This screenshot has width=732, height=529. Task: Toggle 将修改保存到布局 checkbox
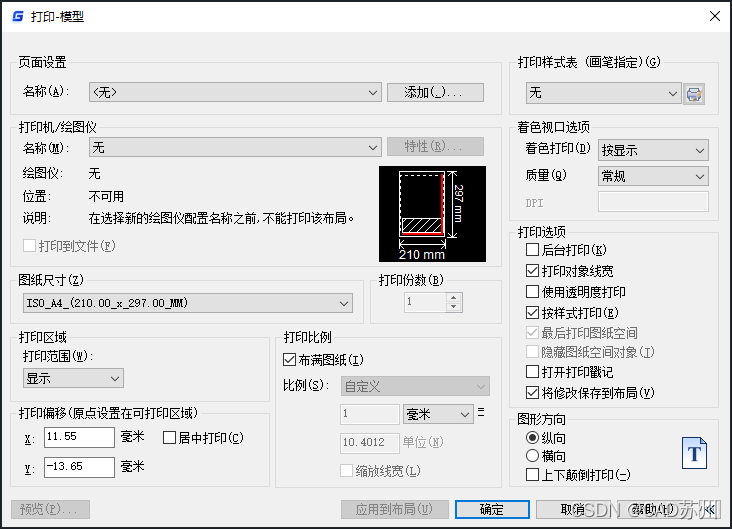tap(532, 393)
